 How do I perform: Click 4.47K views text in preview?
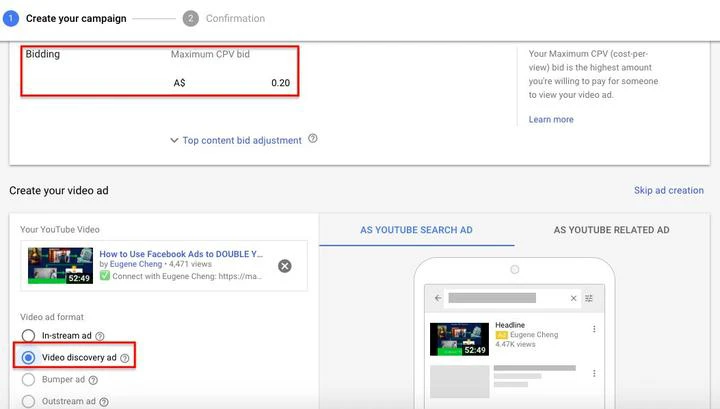(x=515, y=344)
